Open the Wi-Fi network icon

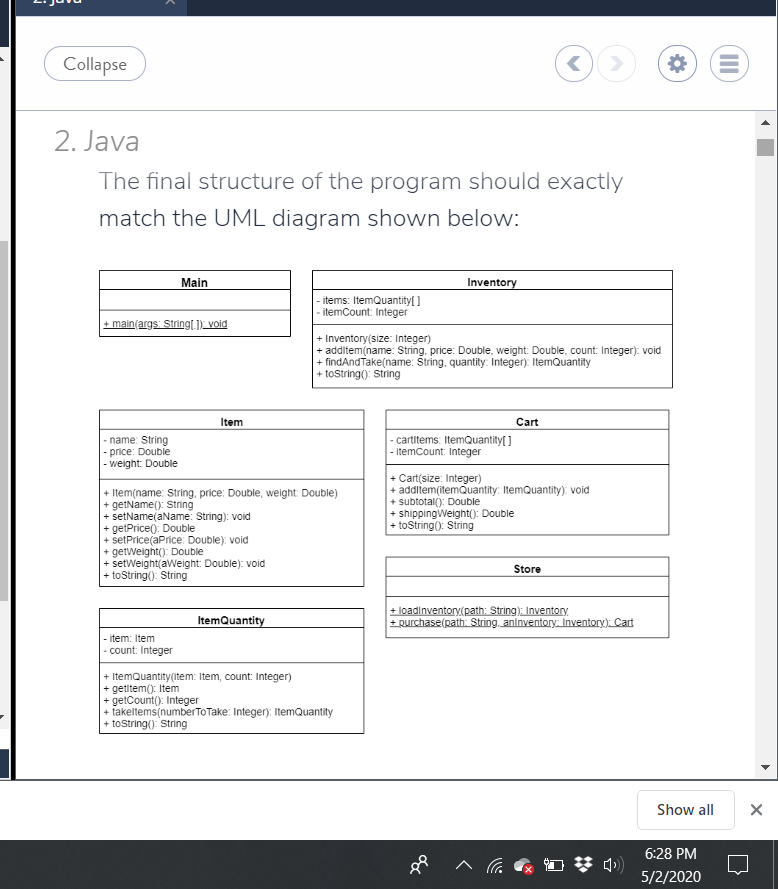(494, 865)
